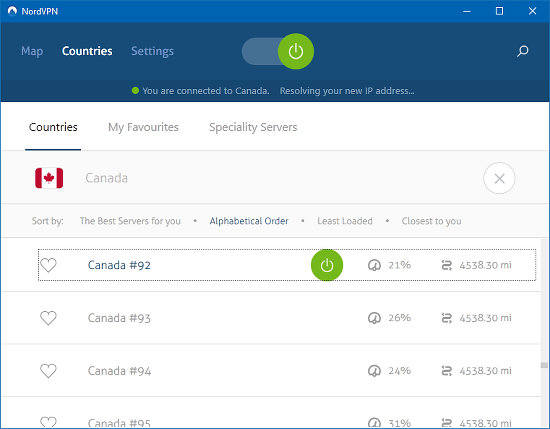
Task: Disconnect using Canada #92 power button
Action: tap(327, 265)
